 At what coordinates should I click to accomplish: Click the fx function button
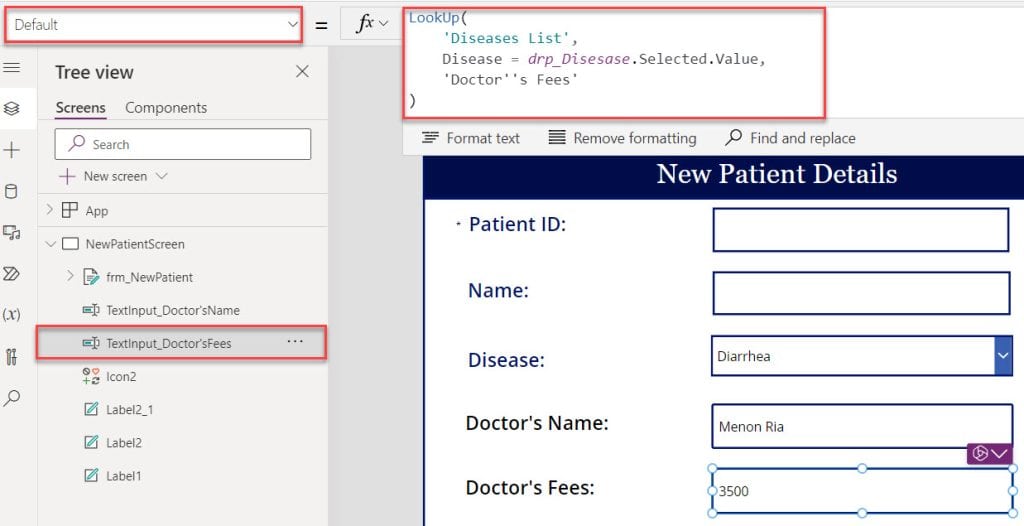371,24
